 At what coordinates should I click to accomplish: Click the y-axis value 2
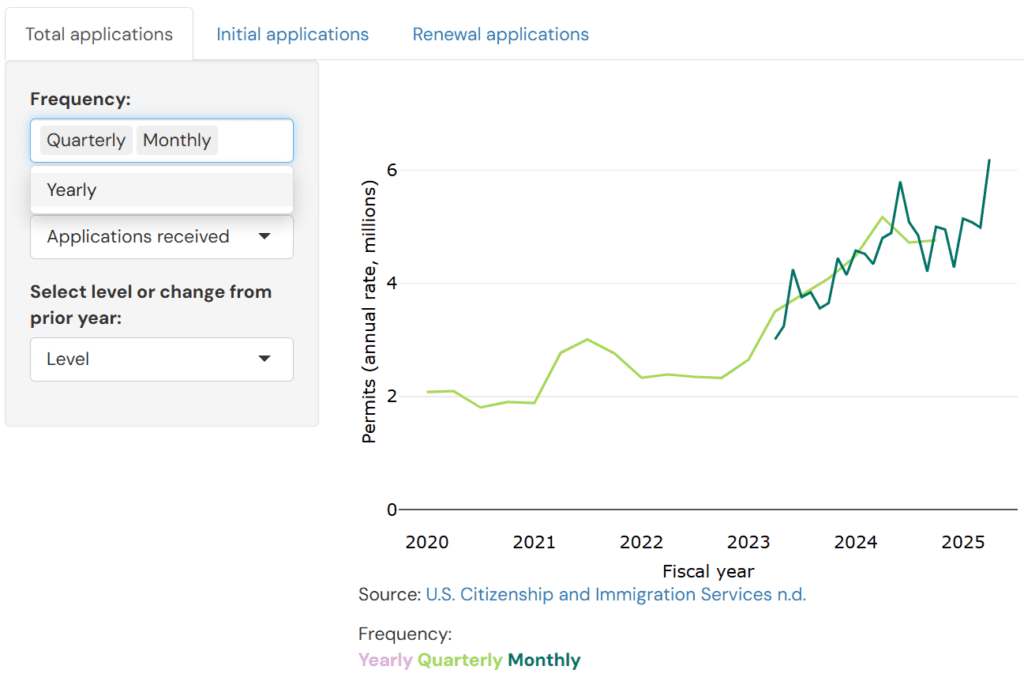(392, 396)
